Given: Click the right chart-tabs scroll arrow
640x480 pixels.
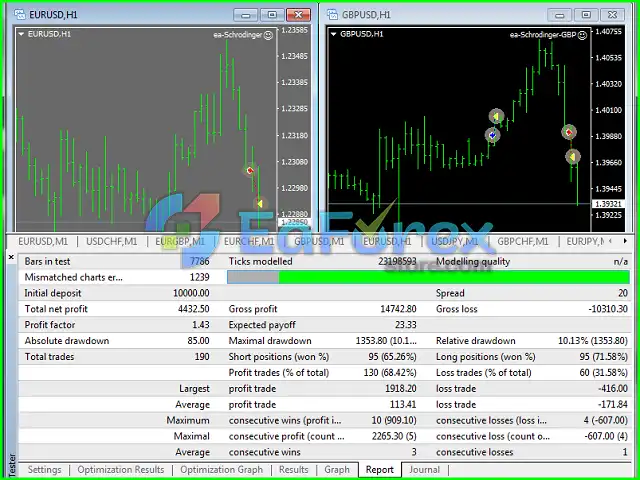Looking at the screenshot, I should pyautogui.click(x=625, y=241).
